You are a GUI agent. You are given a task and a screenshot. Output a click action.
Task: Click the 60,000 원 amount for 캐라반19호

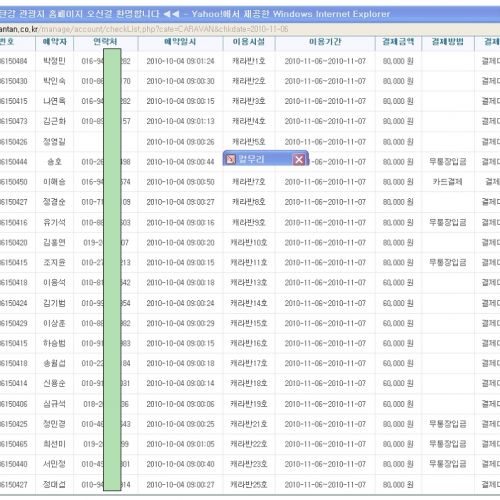tap(398, 404)
